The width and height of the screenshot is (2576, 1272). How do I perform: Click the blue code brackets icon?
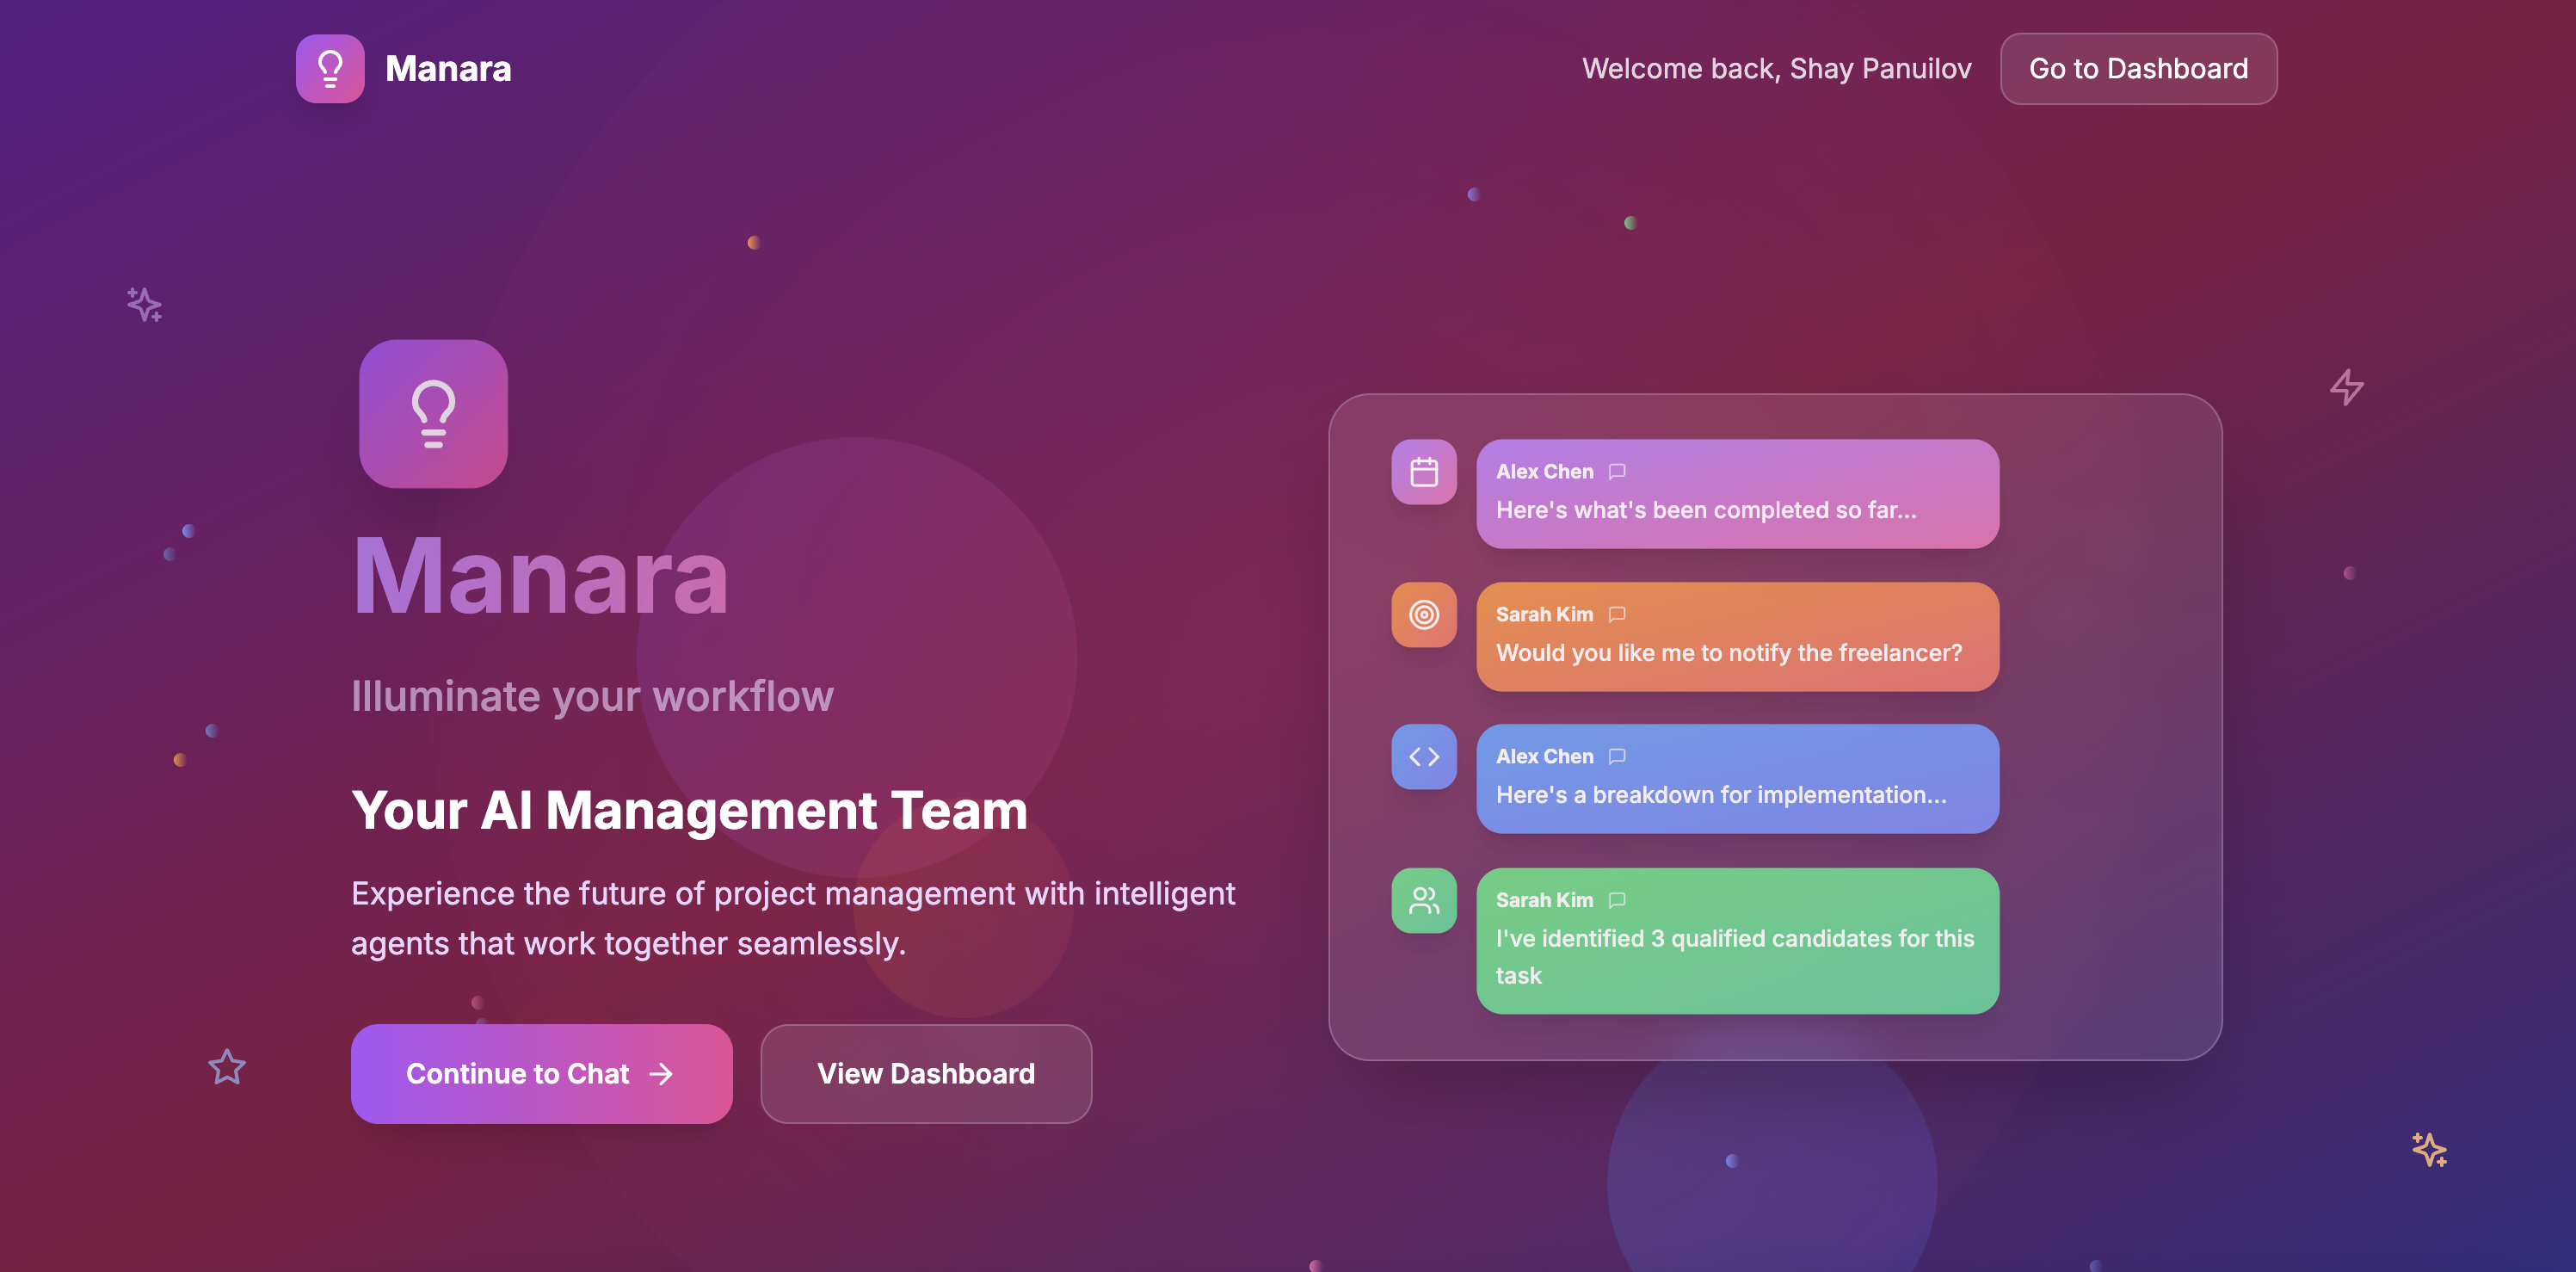(1423, 757)
